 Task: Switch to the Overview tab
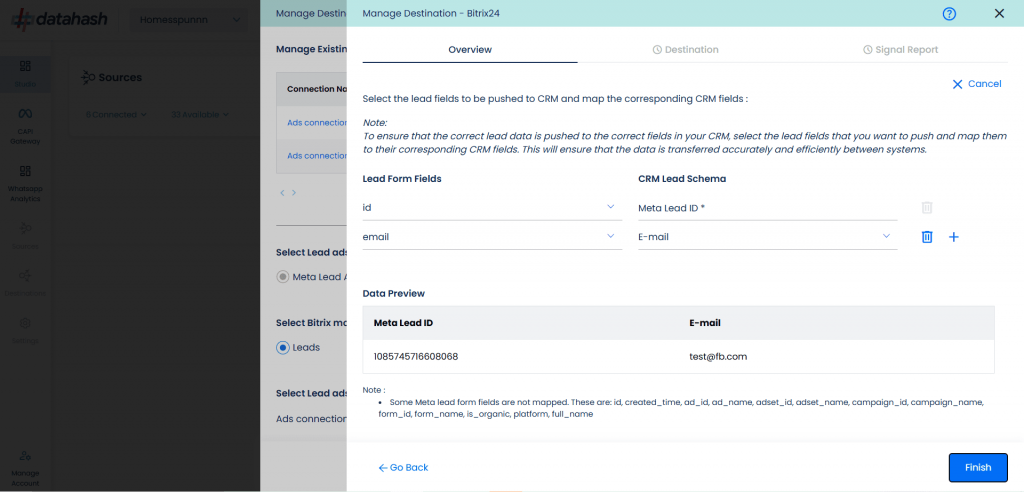tap(470, 50)
